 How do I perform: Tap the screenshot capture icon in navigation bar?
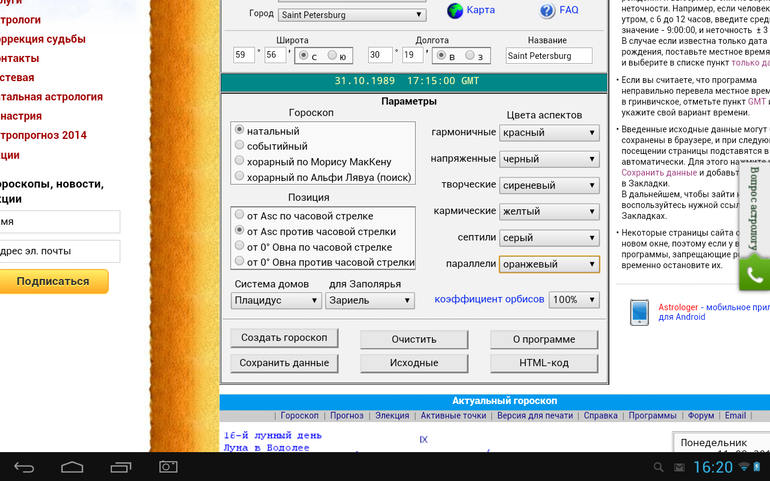[169, 467]
